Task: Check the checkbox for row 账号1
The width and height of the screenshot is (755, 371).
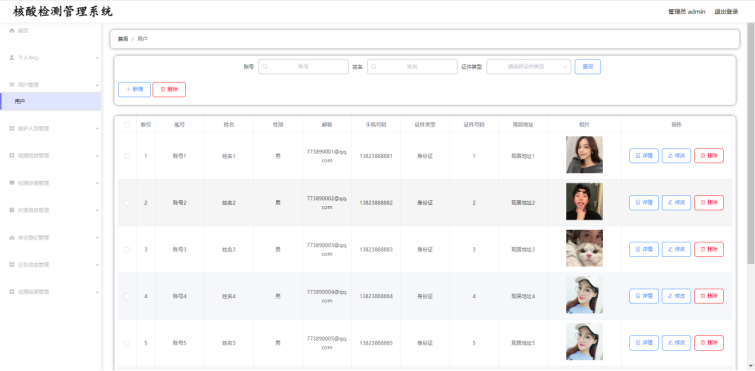Action: tap(127, 156)
